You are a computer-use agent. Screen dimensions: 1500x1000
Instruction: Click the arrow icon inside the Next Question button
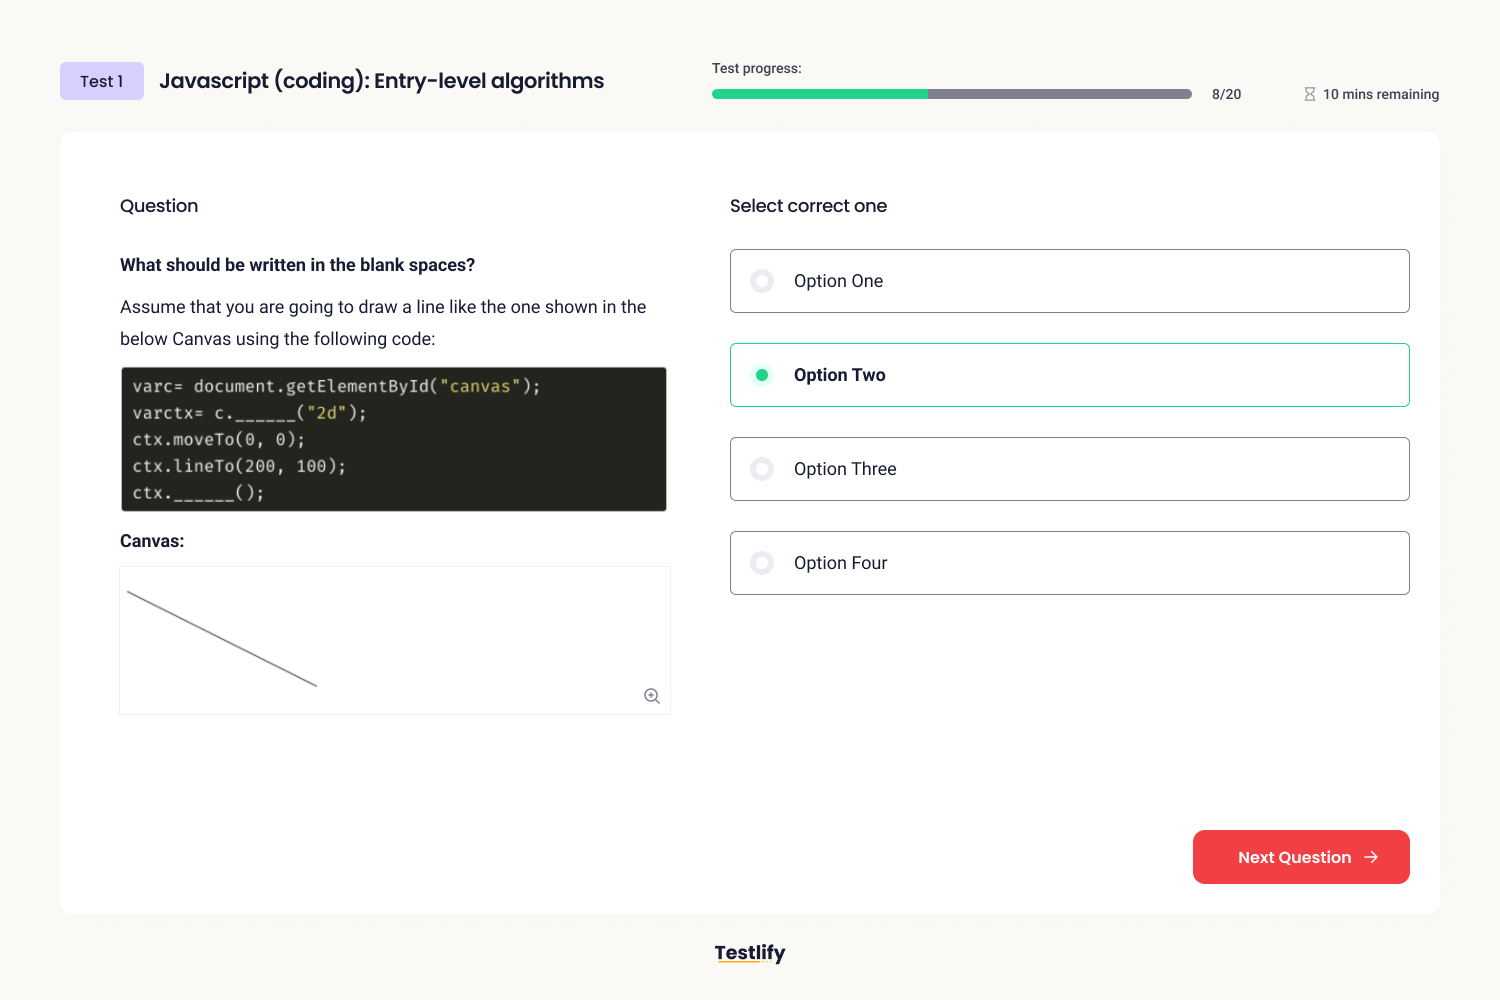tap(1371, 857)
